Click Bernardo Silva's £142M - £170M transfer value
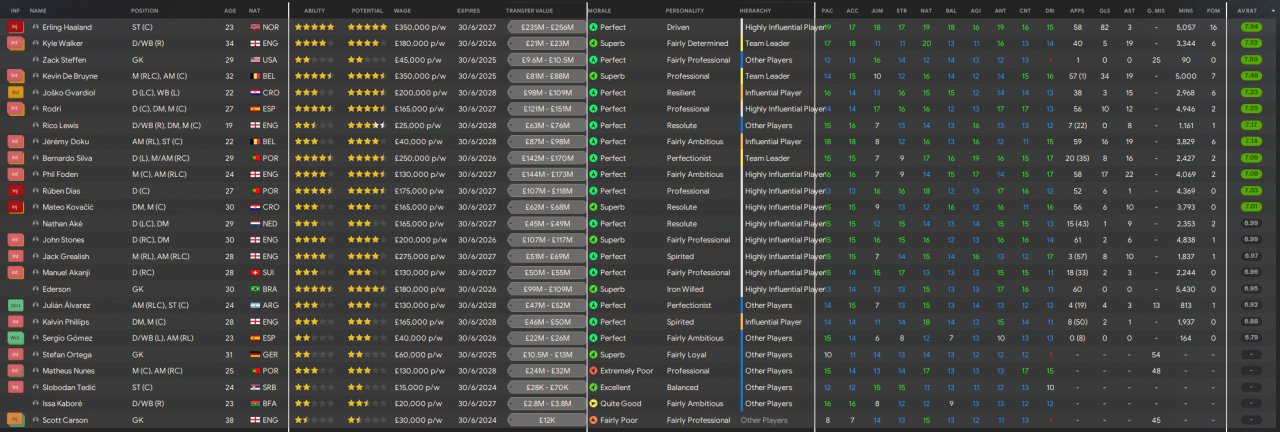 [547, 158]
